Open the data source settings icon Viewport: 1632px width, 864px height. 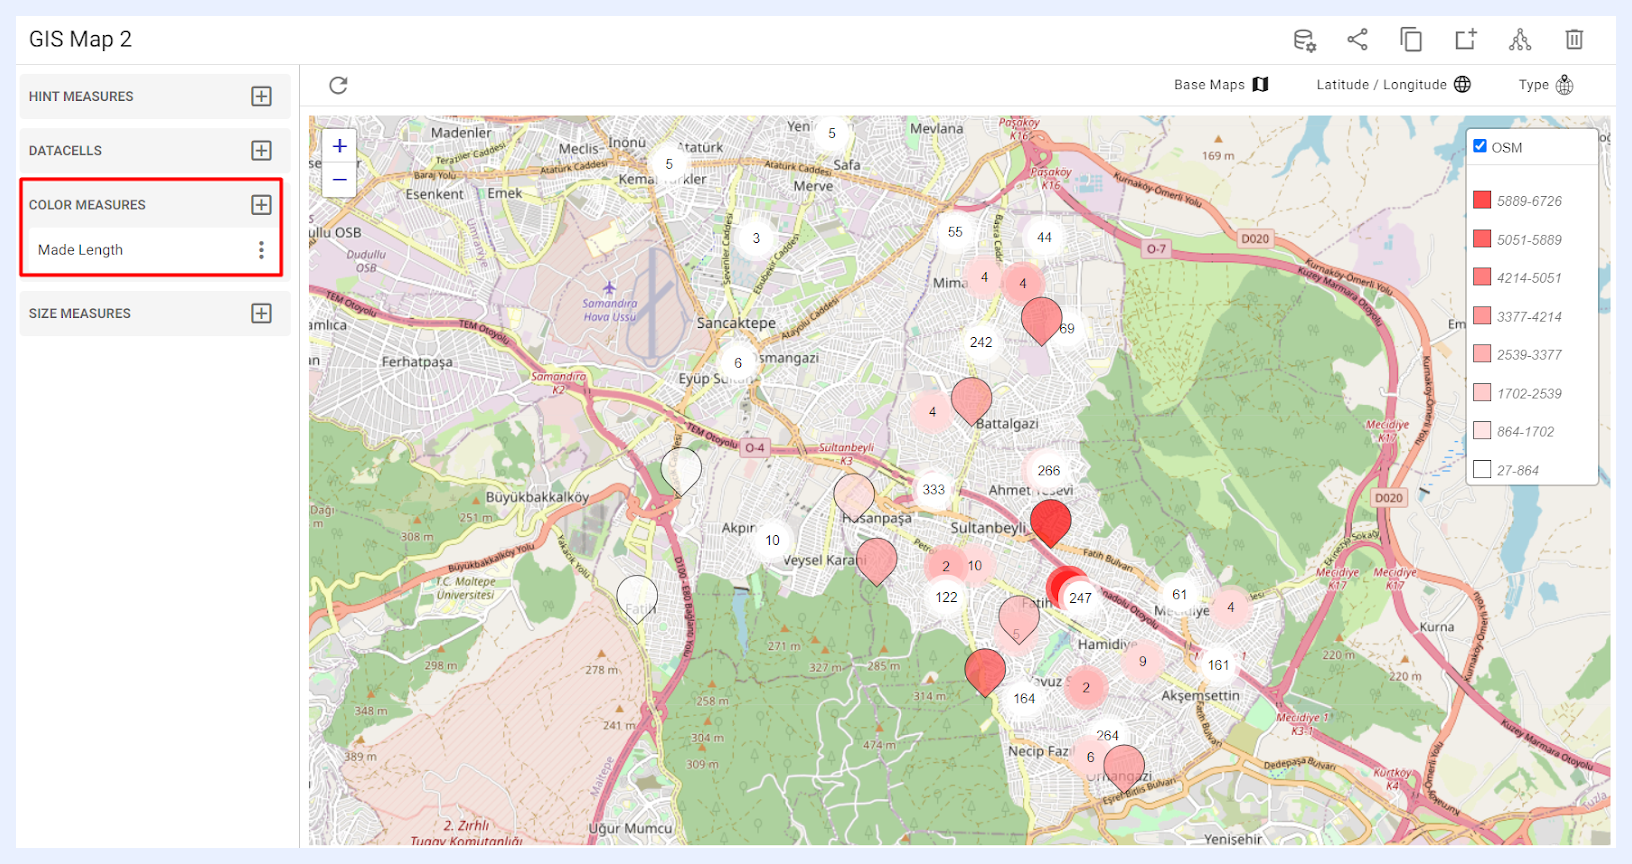click(1304, 40)
